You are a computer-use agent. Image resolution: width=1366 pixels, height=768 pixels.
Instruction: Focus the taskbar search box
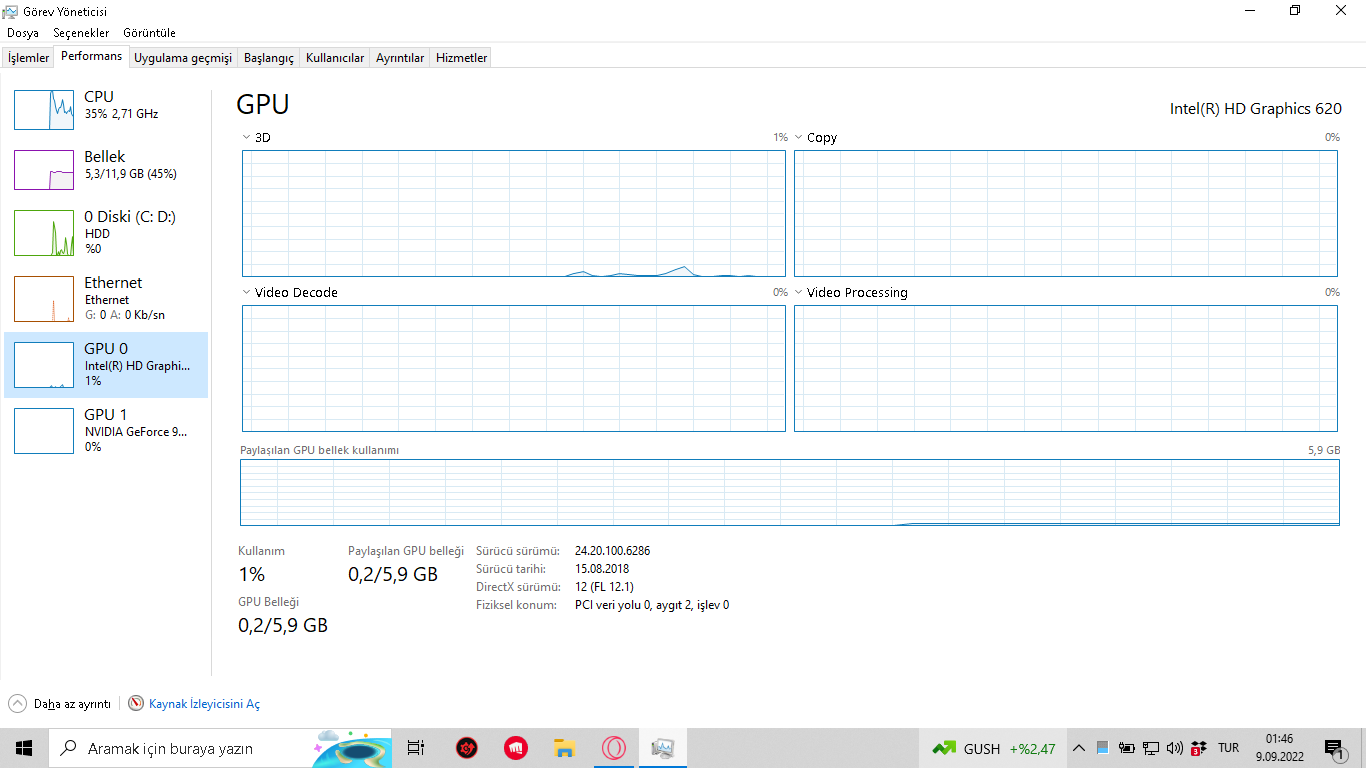coord(220,748)
